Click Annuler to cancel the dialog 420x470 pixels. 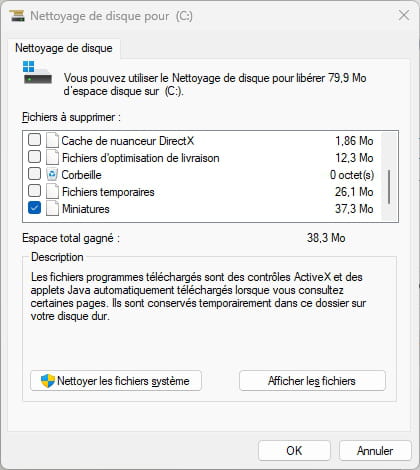tap(375, 451)
